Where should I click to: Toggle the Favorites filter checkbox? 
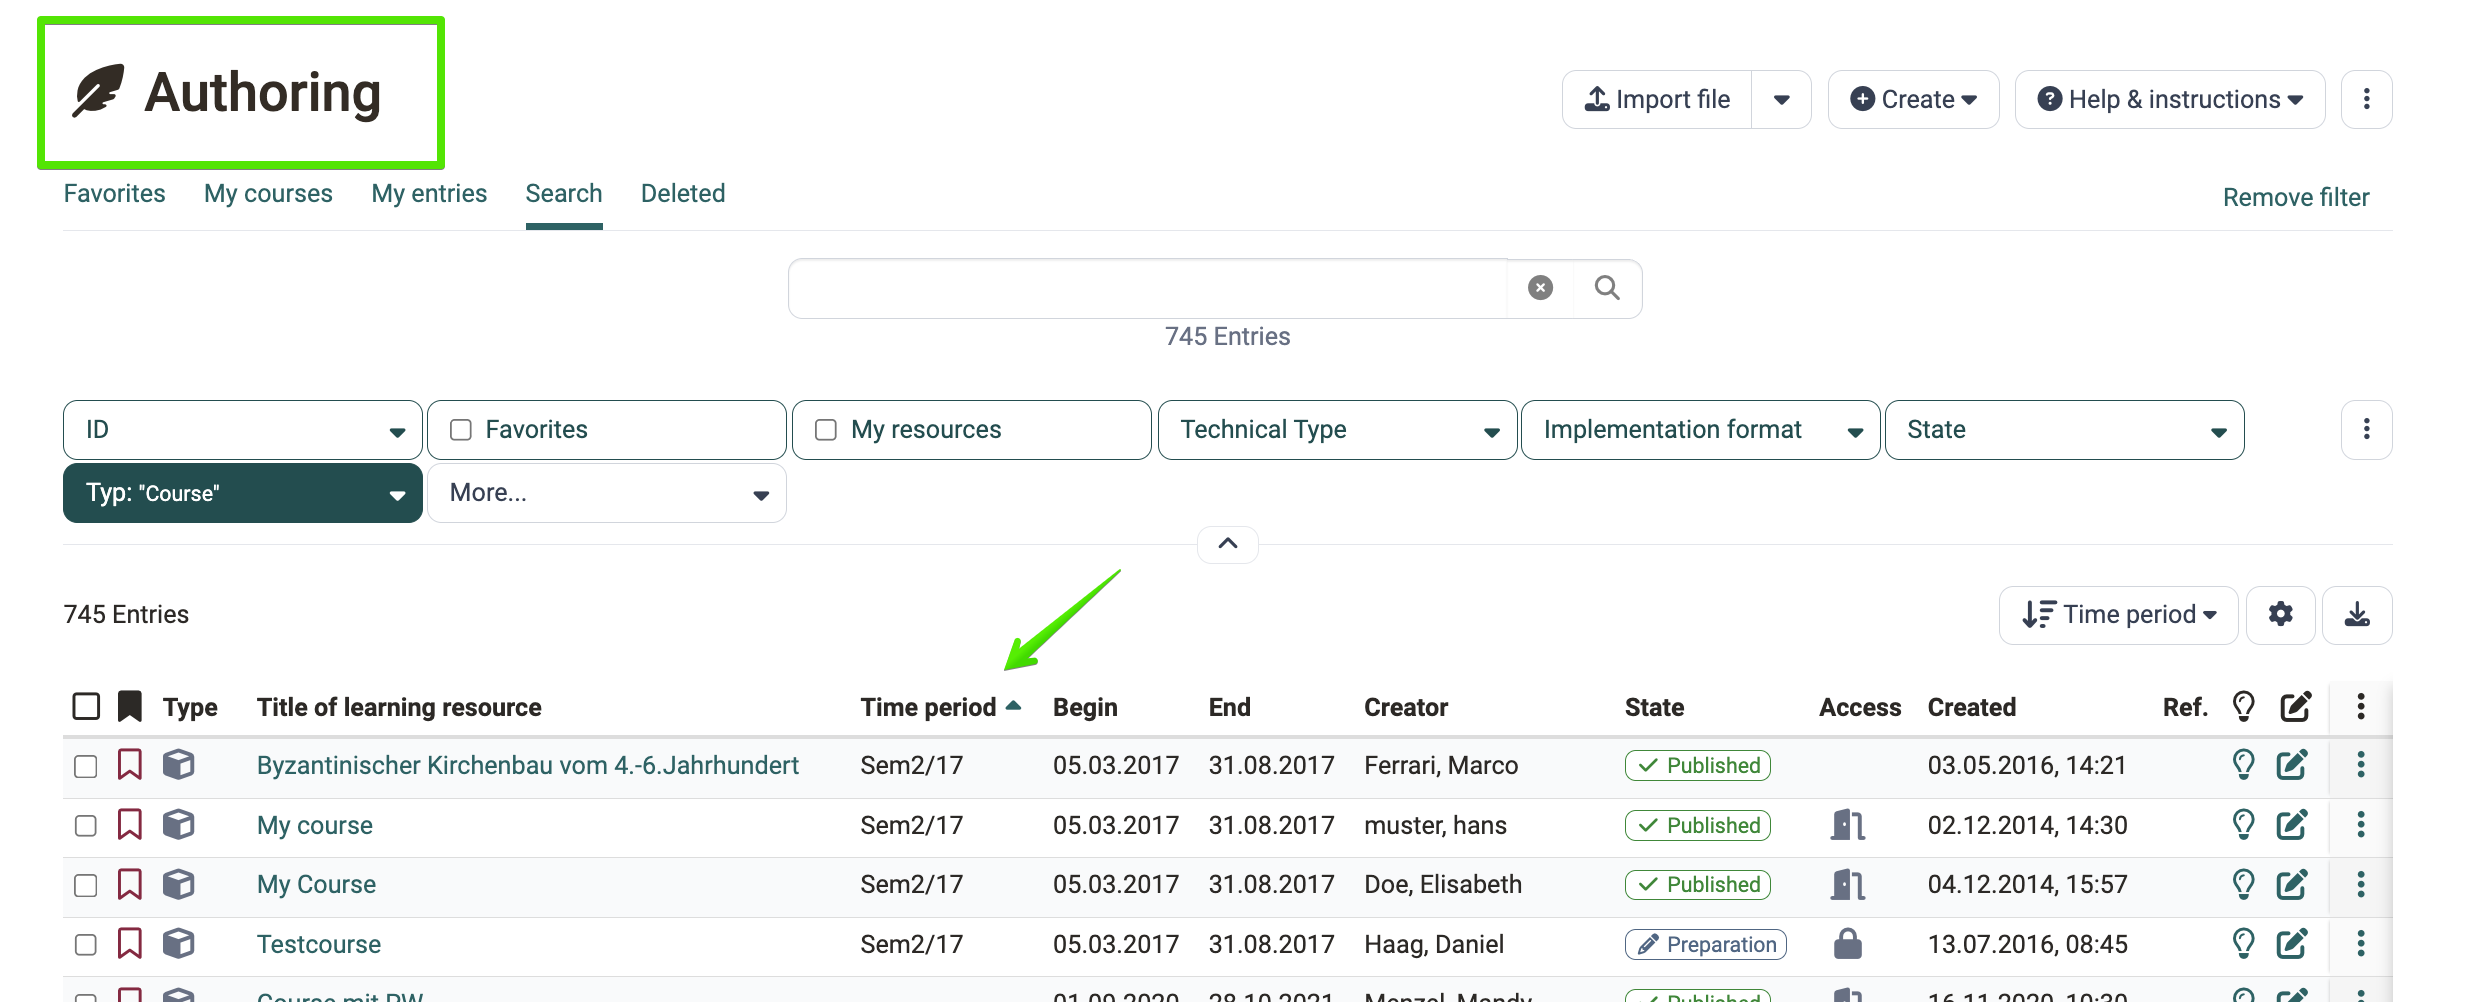tap(461, 430)
